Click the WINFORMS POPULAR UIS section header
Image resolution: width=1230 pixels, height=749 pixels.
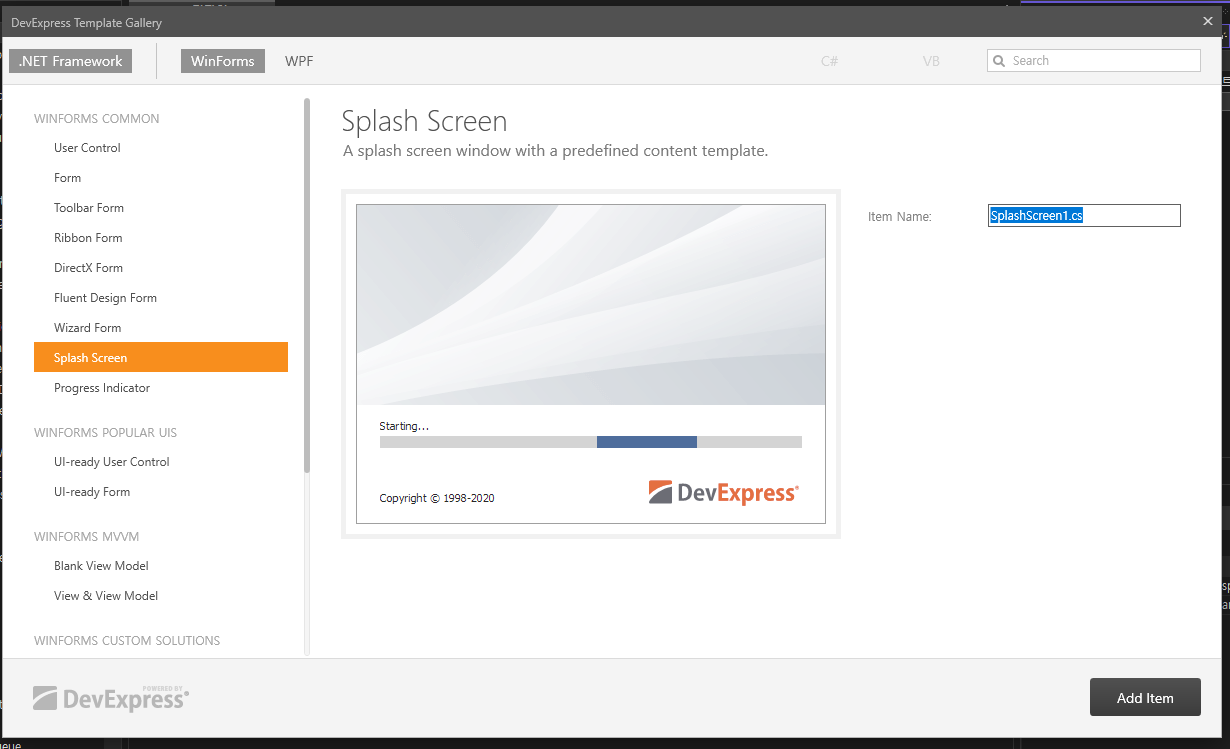click(x=106, y=432)
